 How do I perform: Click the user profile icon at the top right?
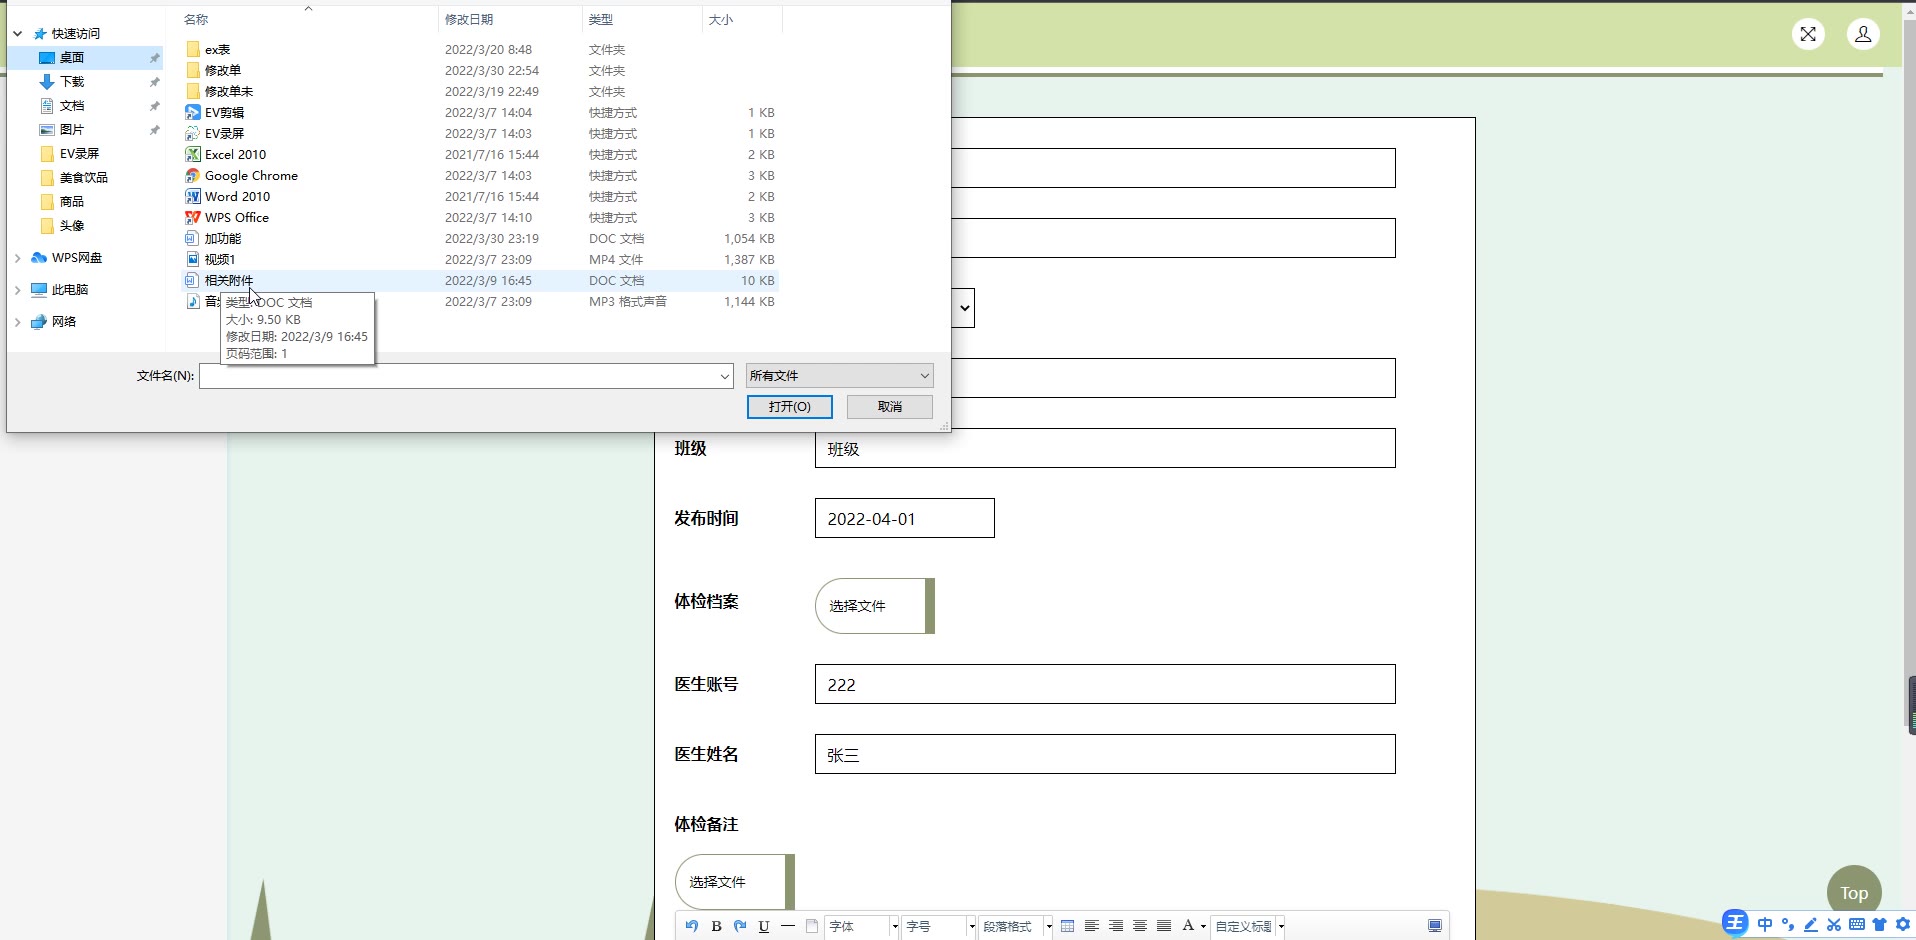point(1863,34)
